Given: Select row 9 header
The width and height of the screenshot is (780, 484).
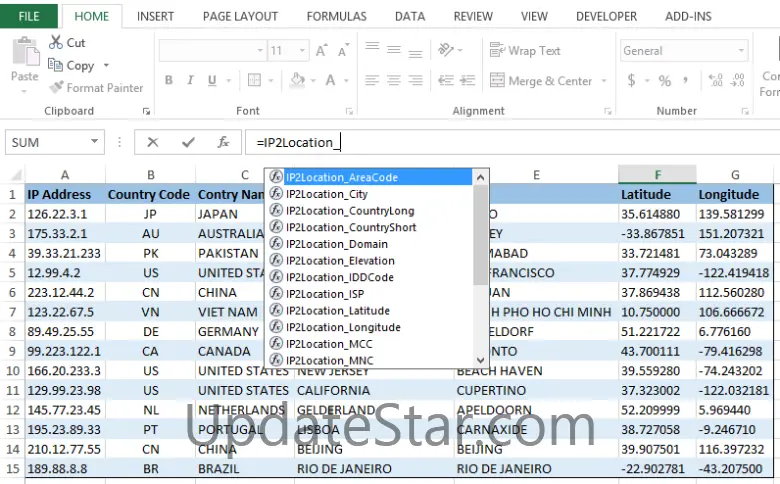Looking at the screenshot, I should 12,351.
